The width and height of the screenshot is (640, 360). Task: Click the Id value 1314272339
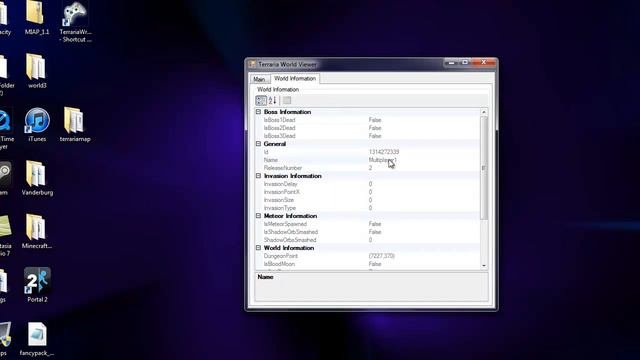pos(384,152)
